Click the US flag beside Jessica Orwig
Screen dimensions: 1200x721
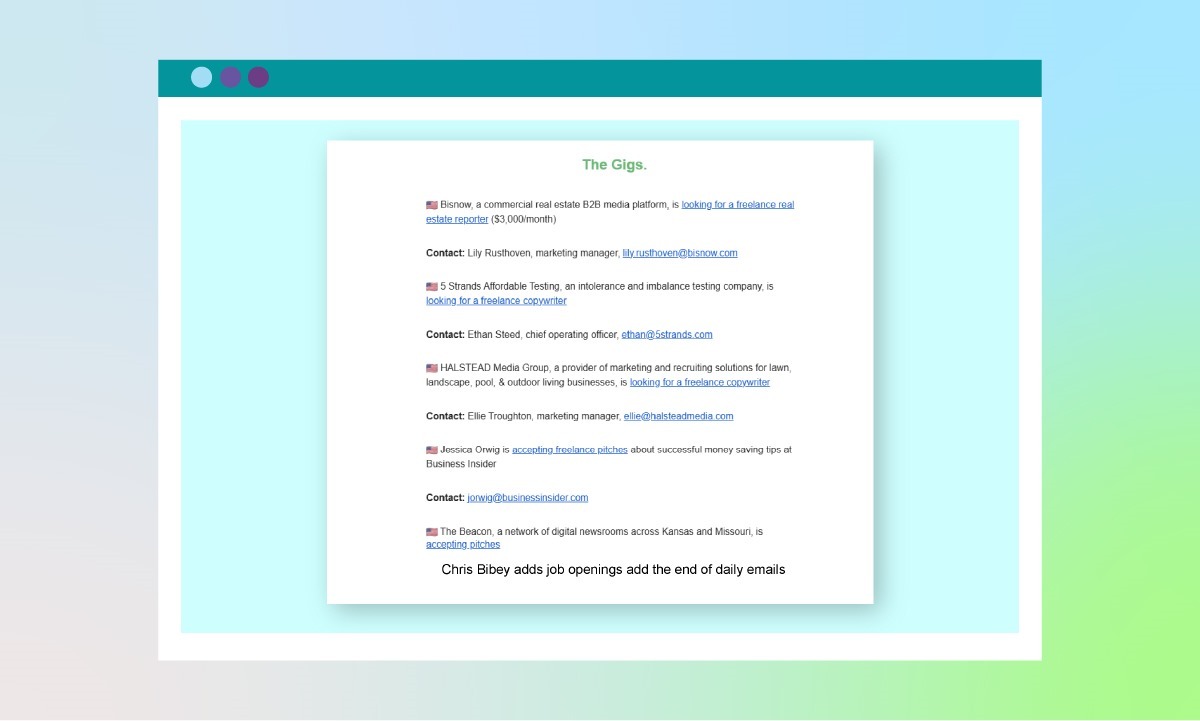(432, 450)
